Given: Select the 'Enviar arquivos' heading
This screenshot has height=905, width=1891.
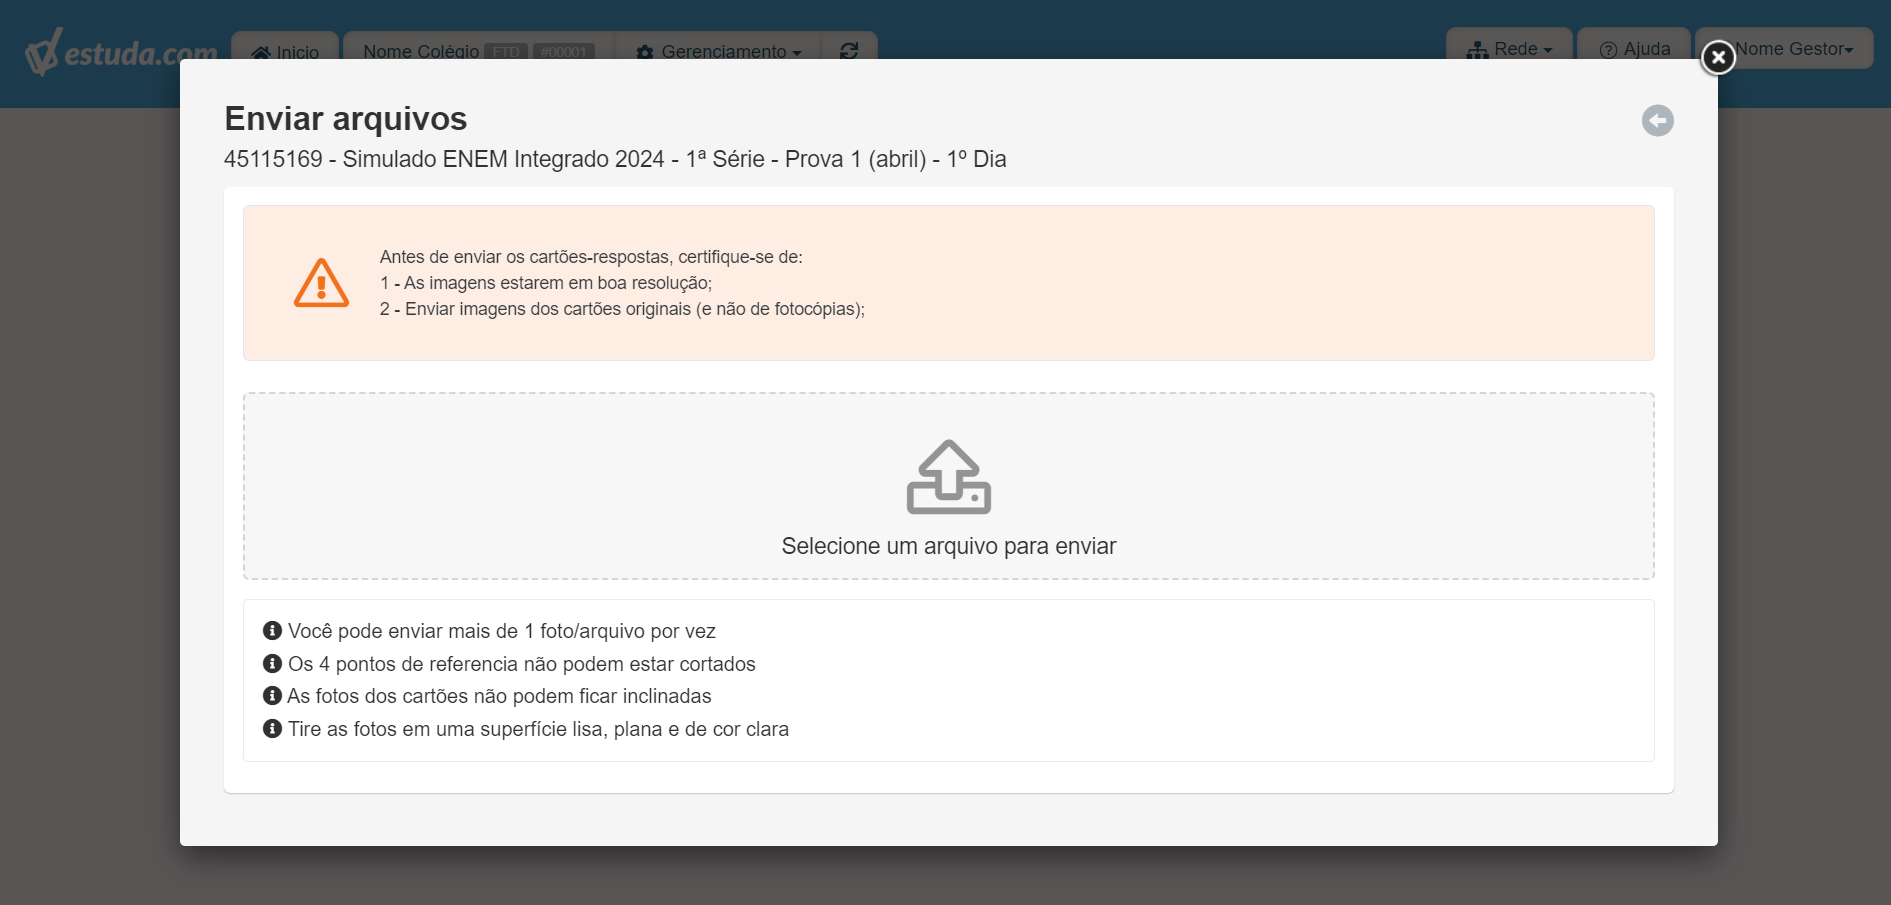Looking at the screenshot, I should (346, 119).
